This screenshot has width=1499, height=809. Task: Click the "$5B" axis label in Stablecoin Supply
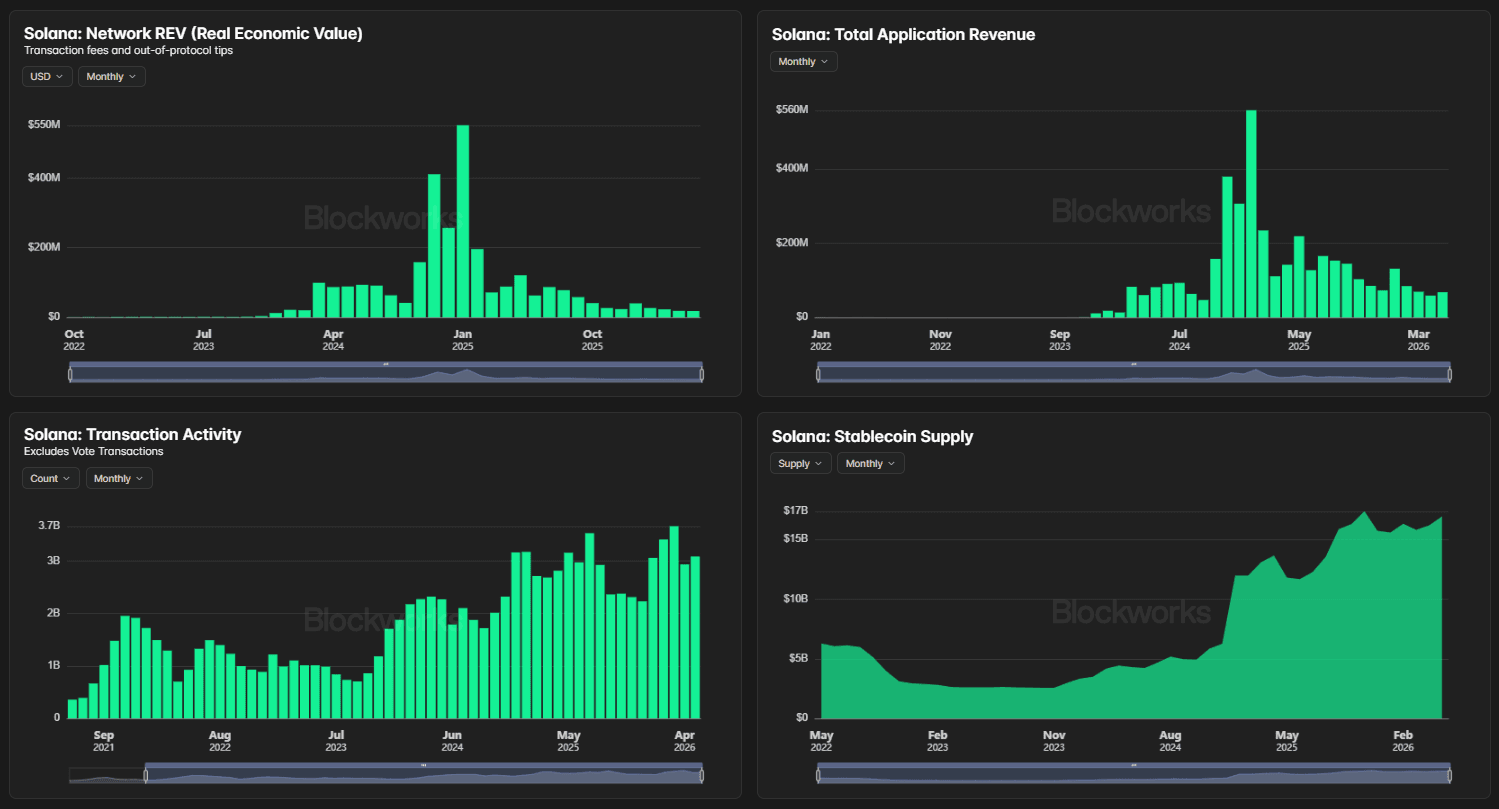coord(799,658)
